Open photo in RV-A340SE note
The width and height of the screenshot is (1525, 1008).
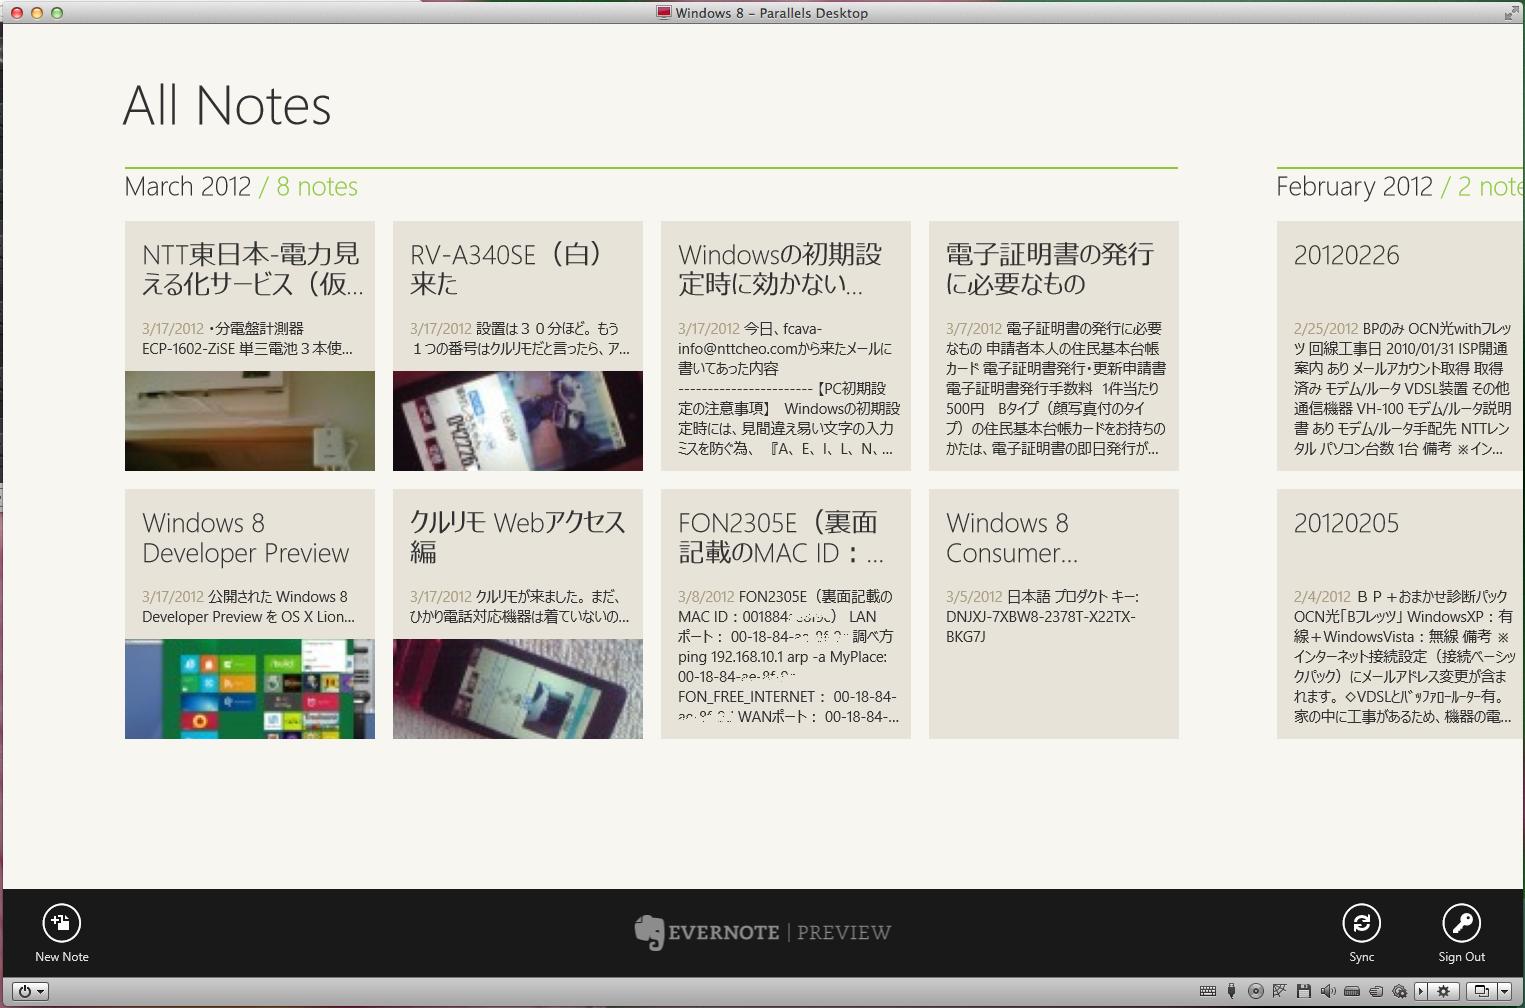518,420
